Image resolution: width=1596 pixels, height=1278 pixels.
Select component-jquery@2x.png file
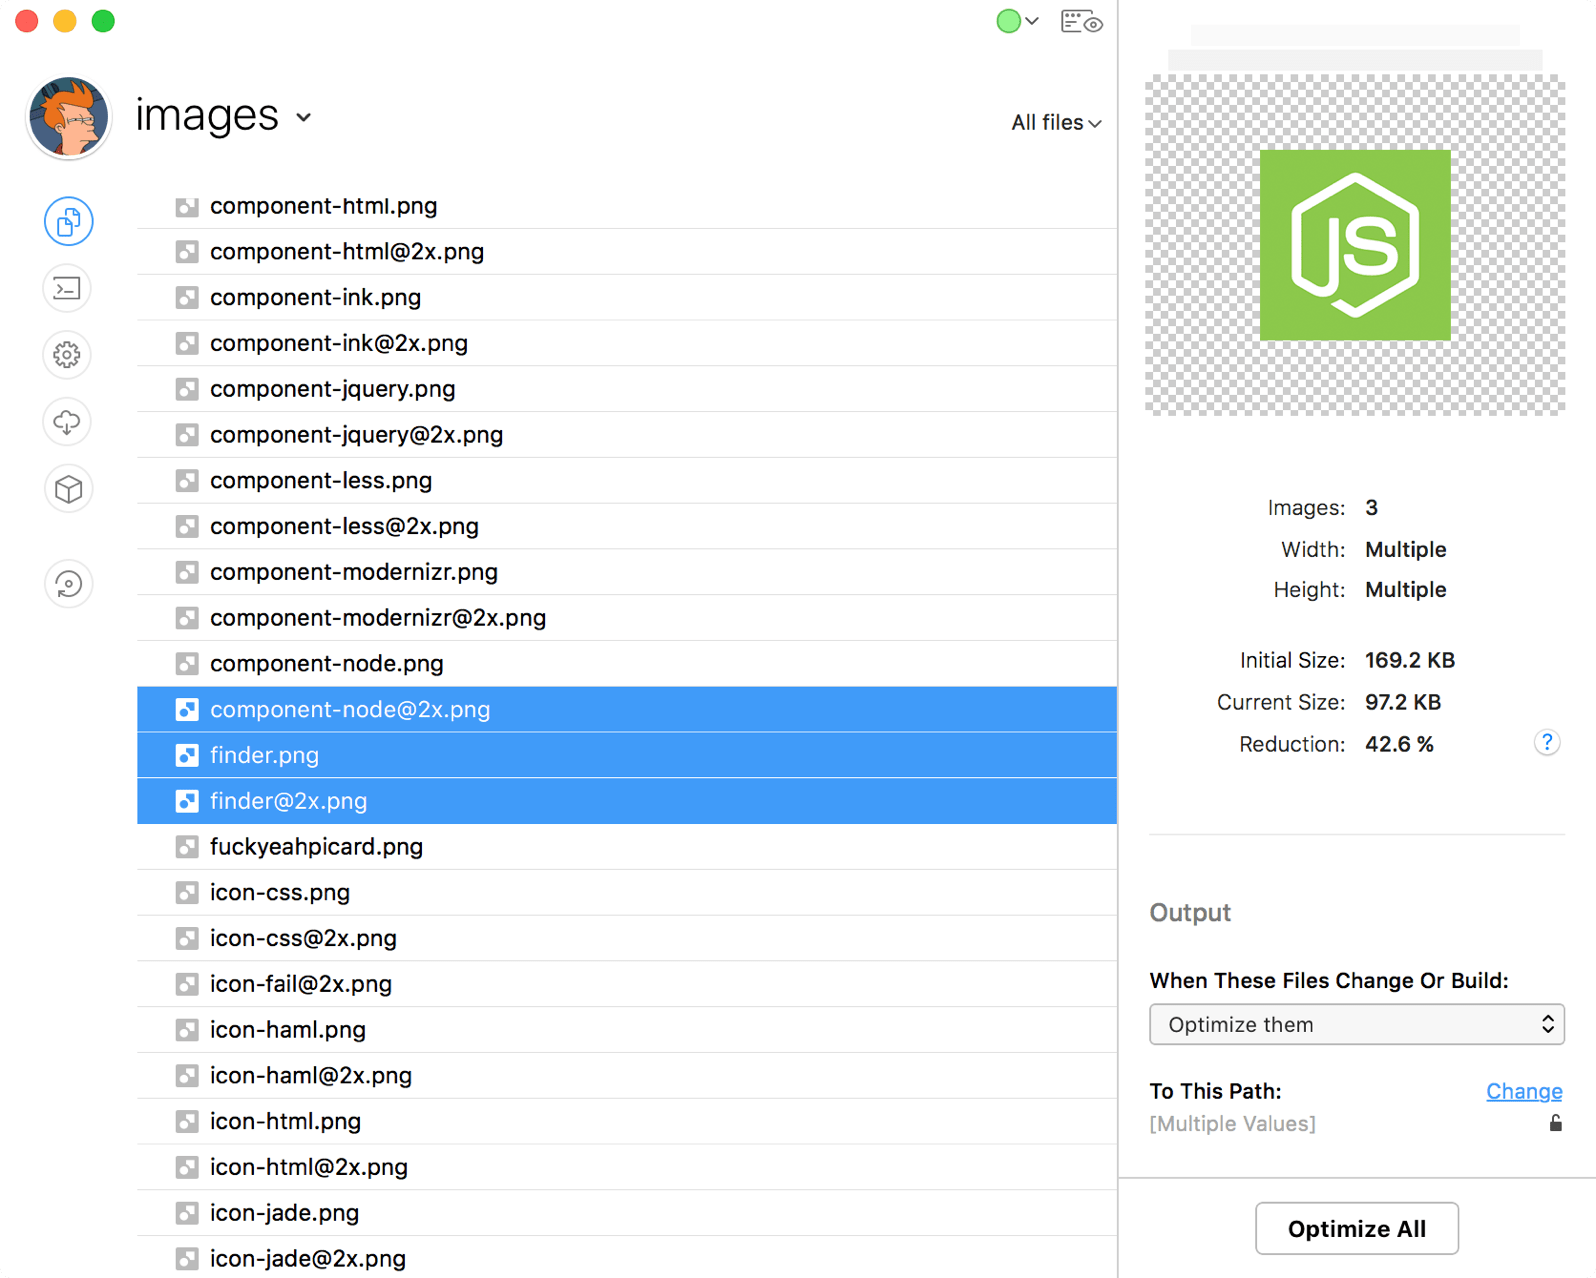(x=627, y=435)
